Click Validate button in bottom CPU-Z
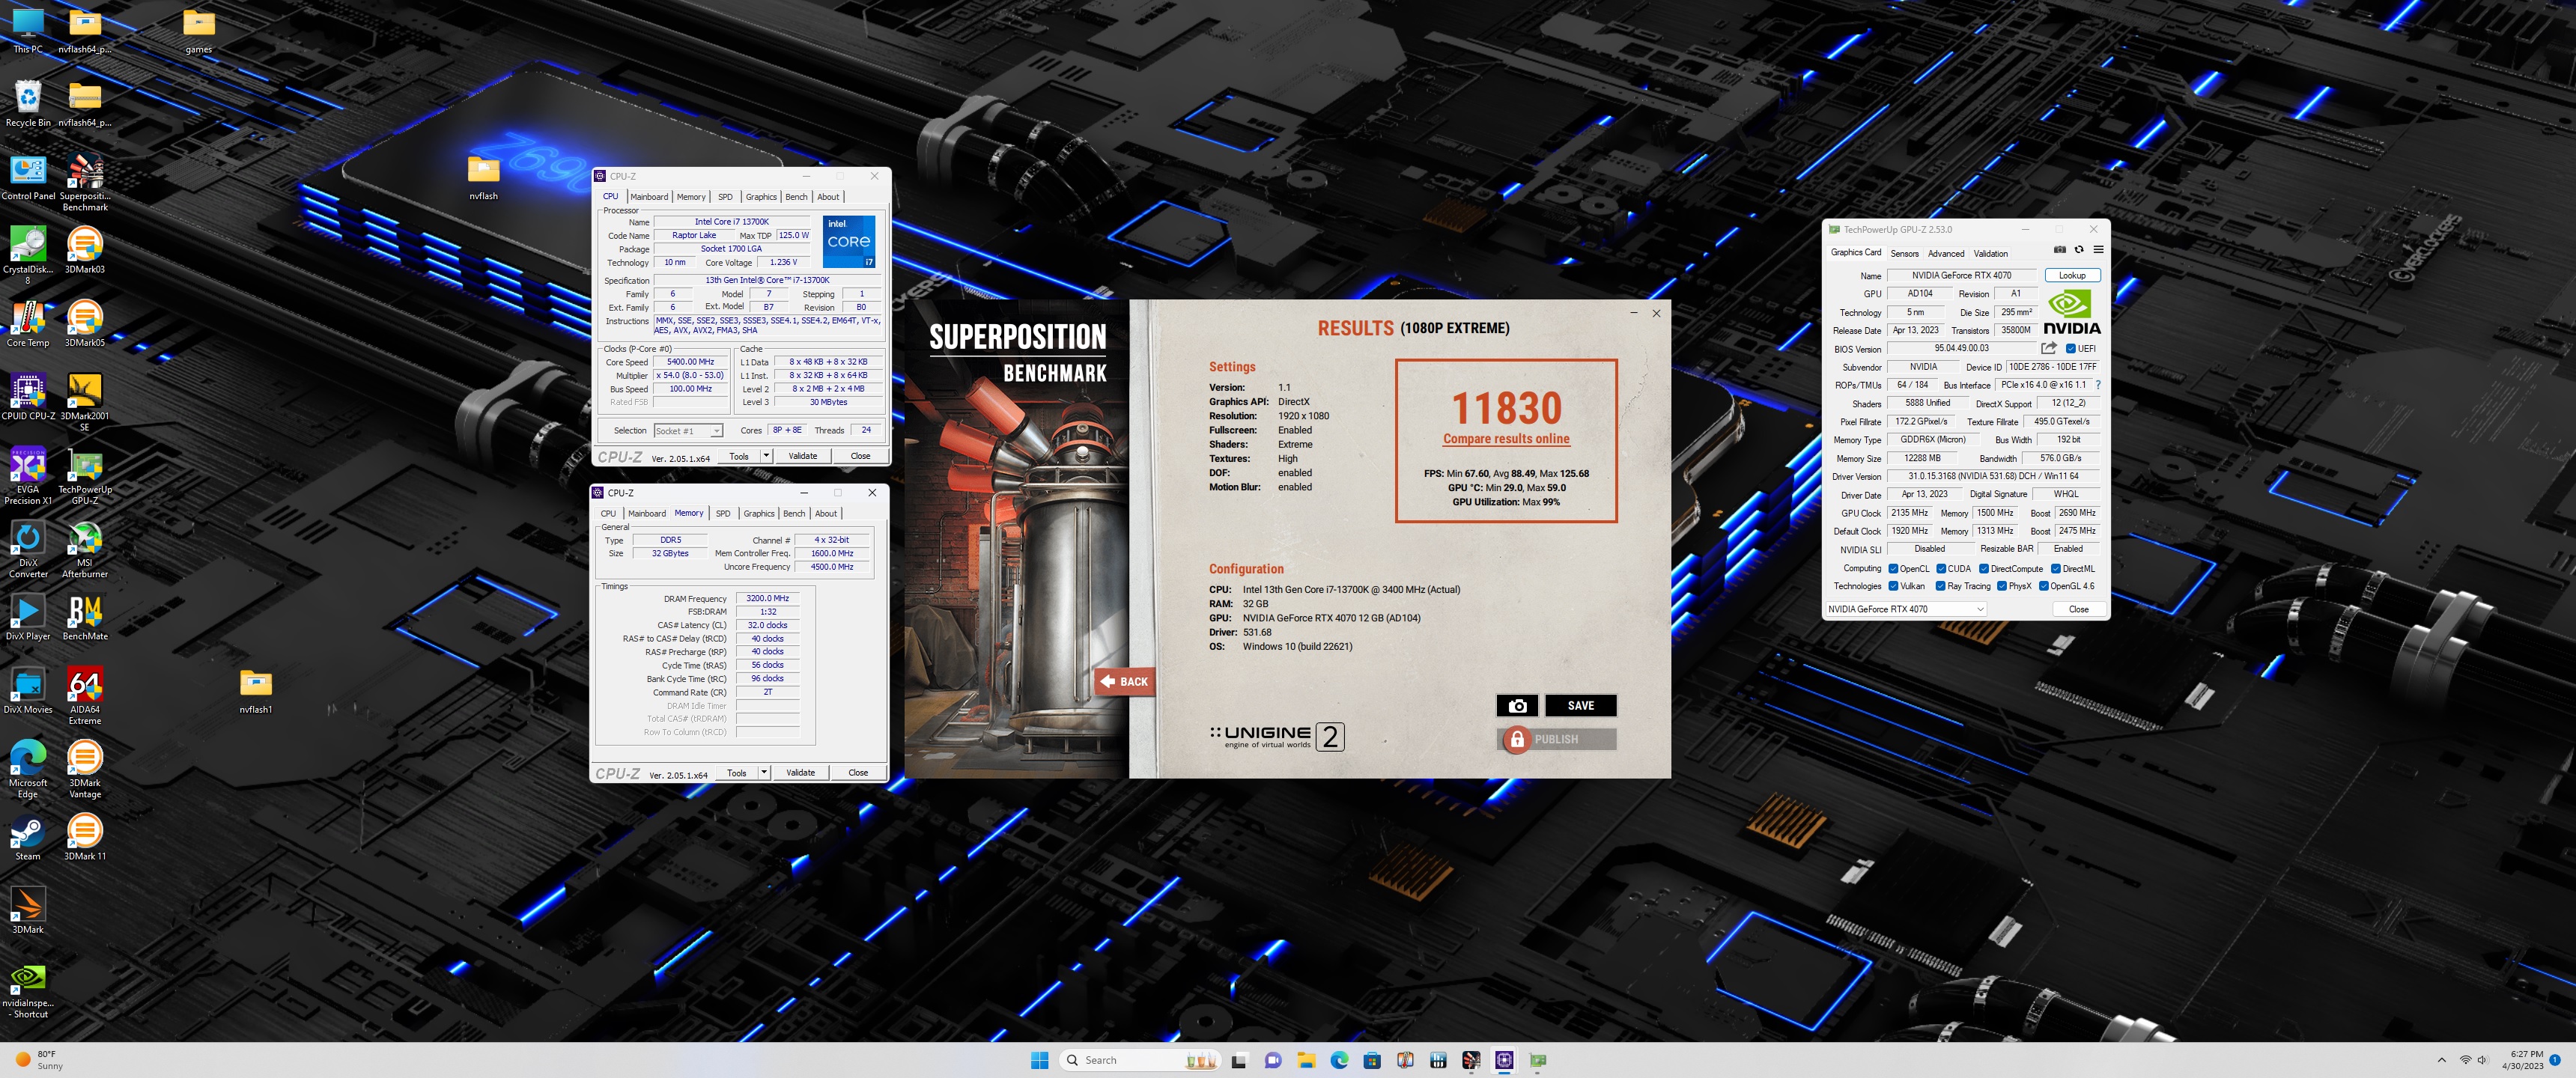 pos(800,773)
